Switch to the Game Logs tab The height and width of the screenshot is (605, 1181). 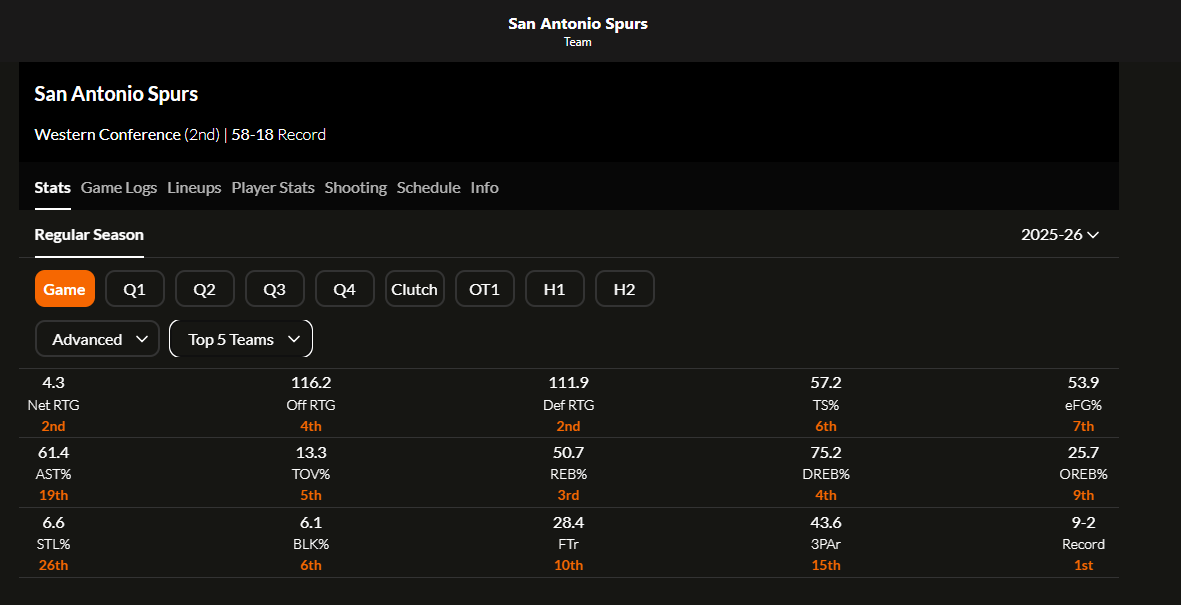pos(119,188)
